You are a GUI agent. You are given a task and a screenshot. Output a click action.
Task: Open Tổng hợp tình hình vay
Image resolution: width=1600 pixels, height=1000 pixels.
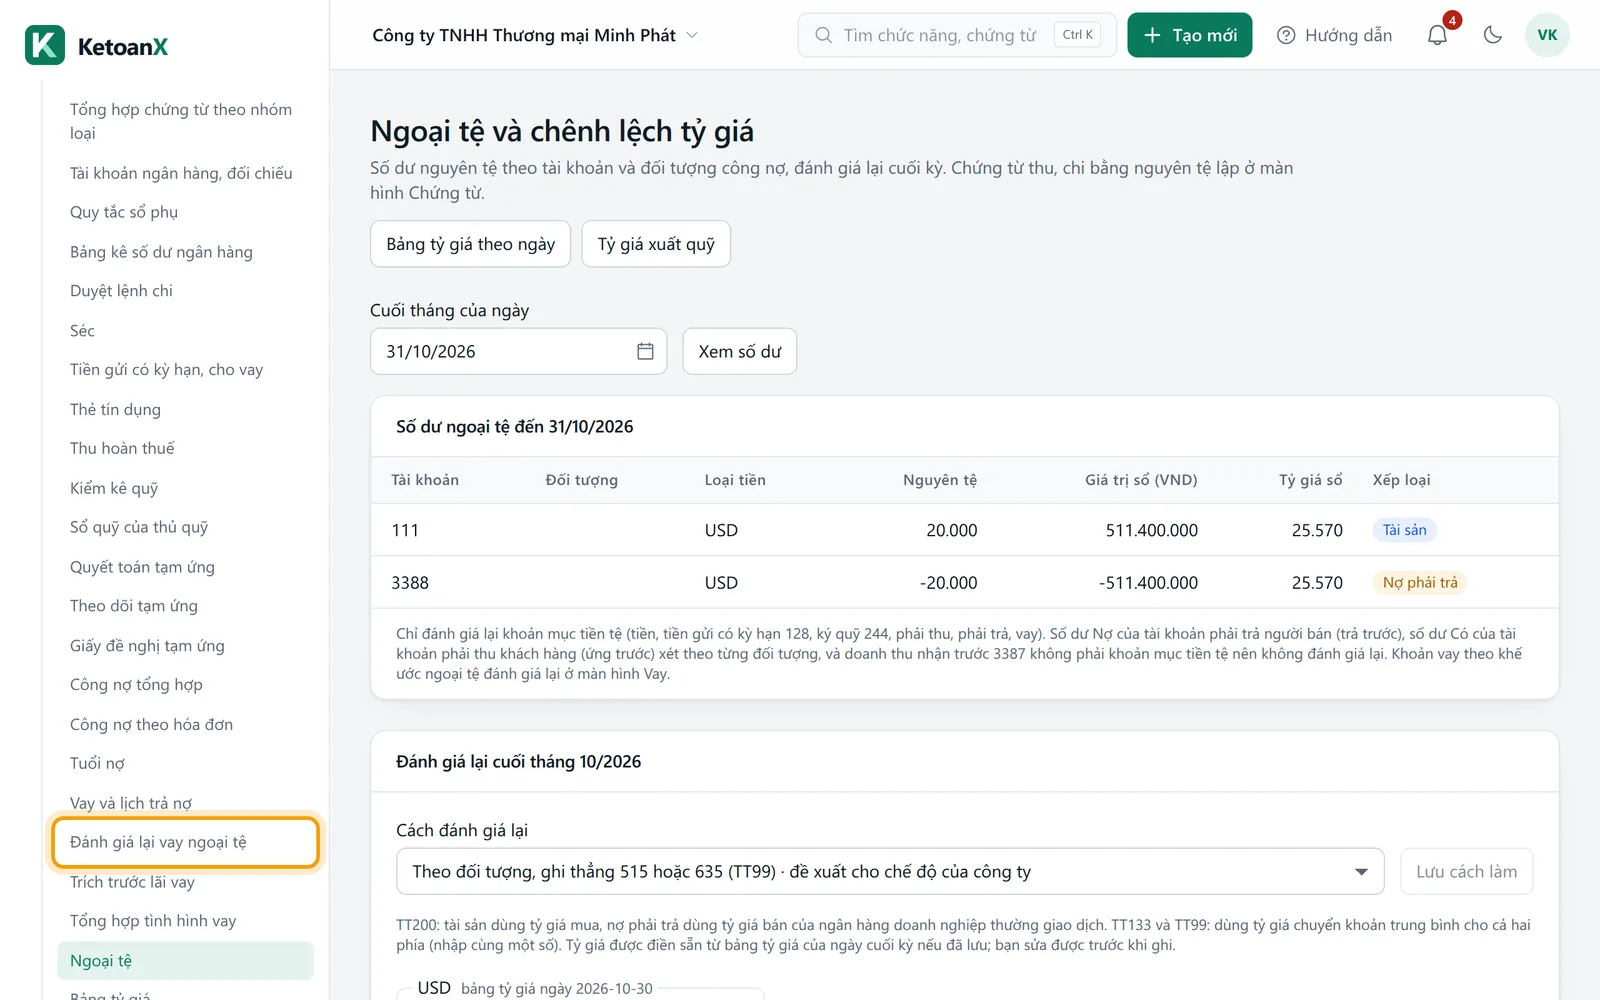click(185, 921)
